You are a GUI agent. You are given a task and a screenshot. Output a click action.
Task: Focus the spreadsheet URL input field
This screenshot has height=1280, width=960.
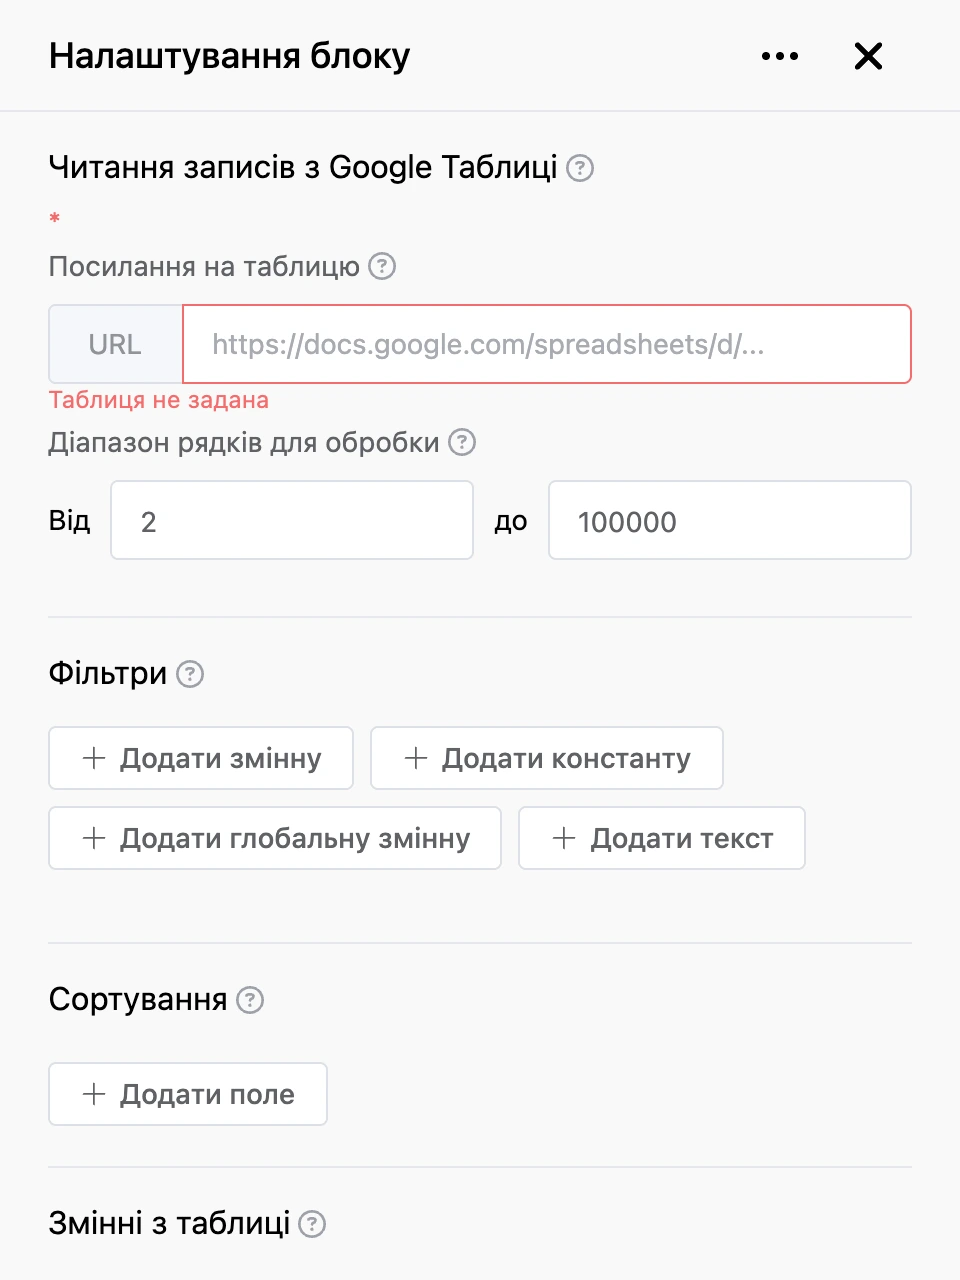[546, 344]
